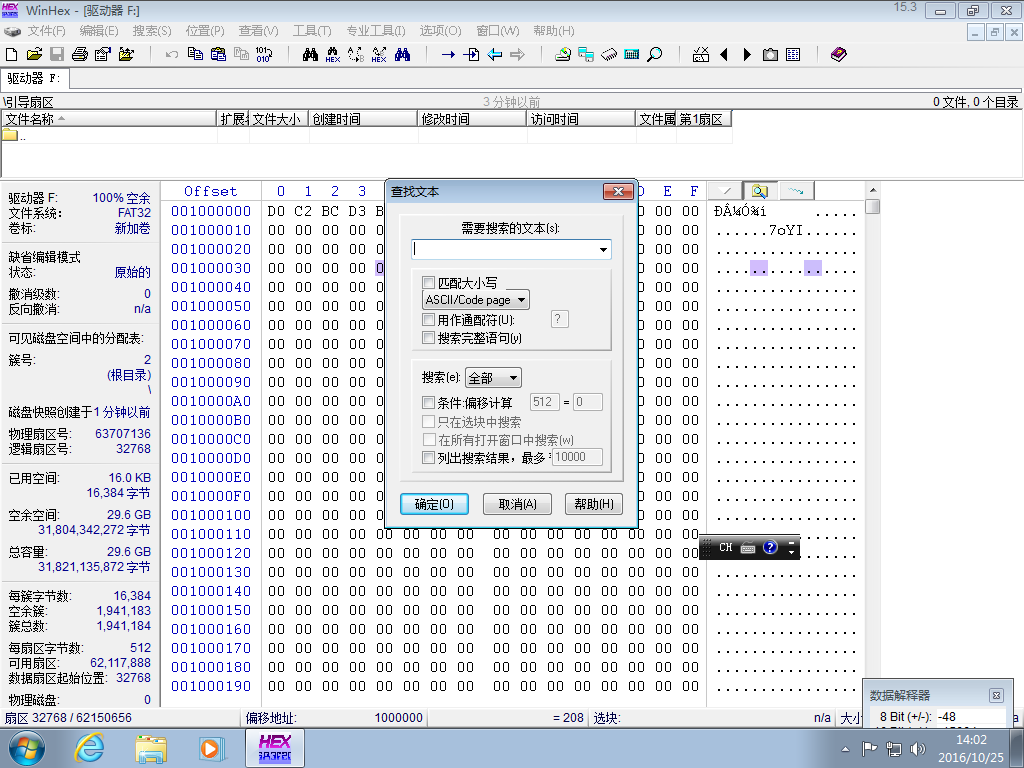Viewport: 1024px width, 768px height.
Task: Click the 第1扇区 column header
Action: [x=703, y=119]
